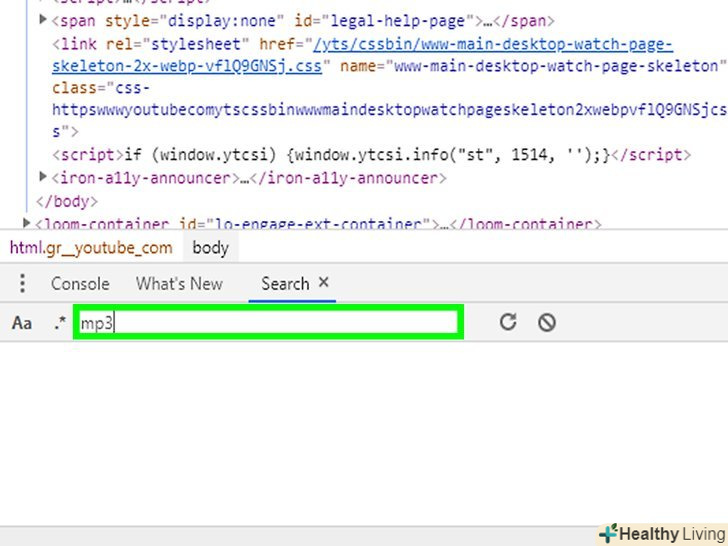
Task: Refresh the search results
Action: pos(508,322)
